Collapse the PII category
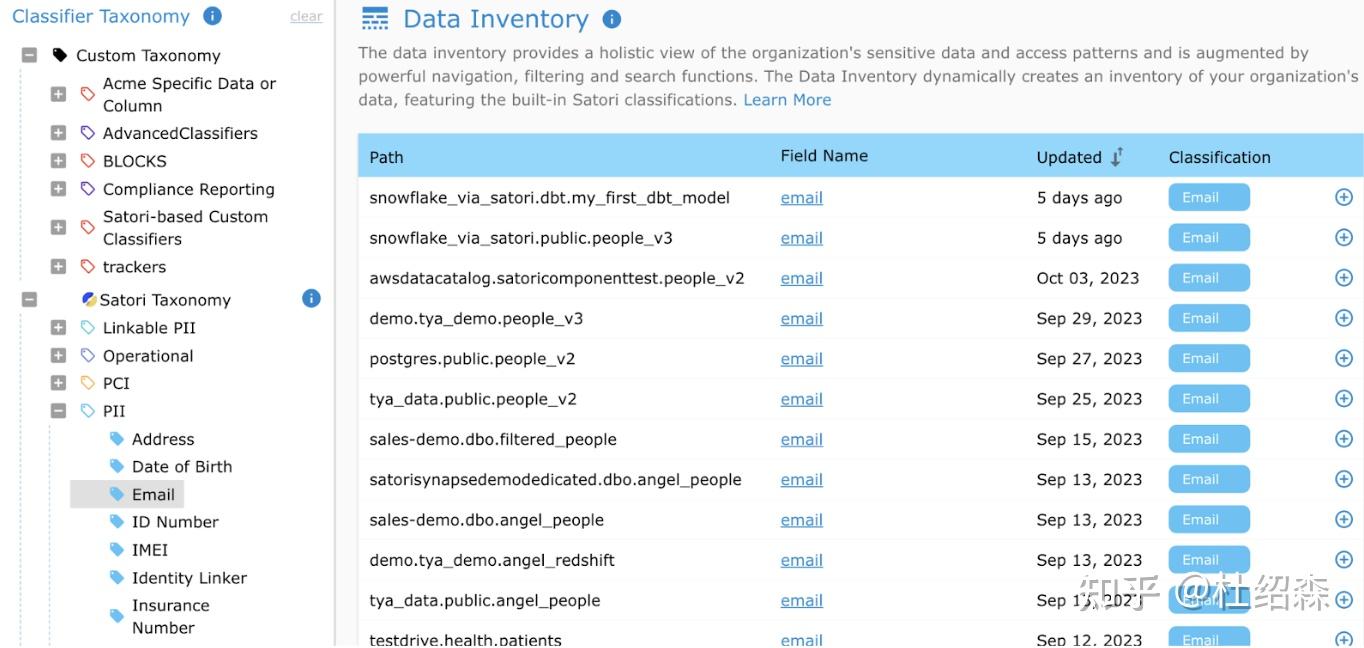 (58, 410)
